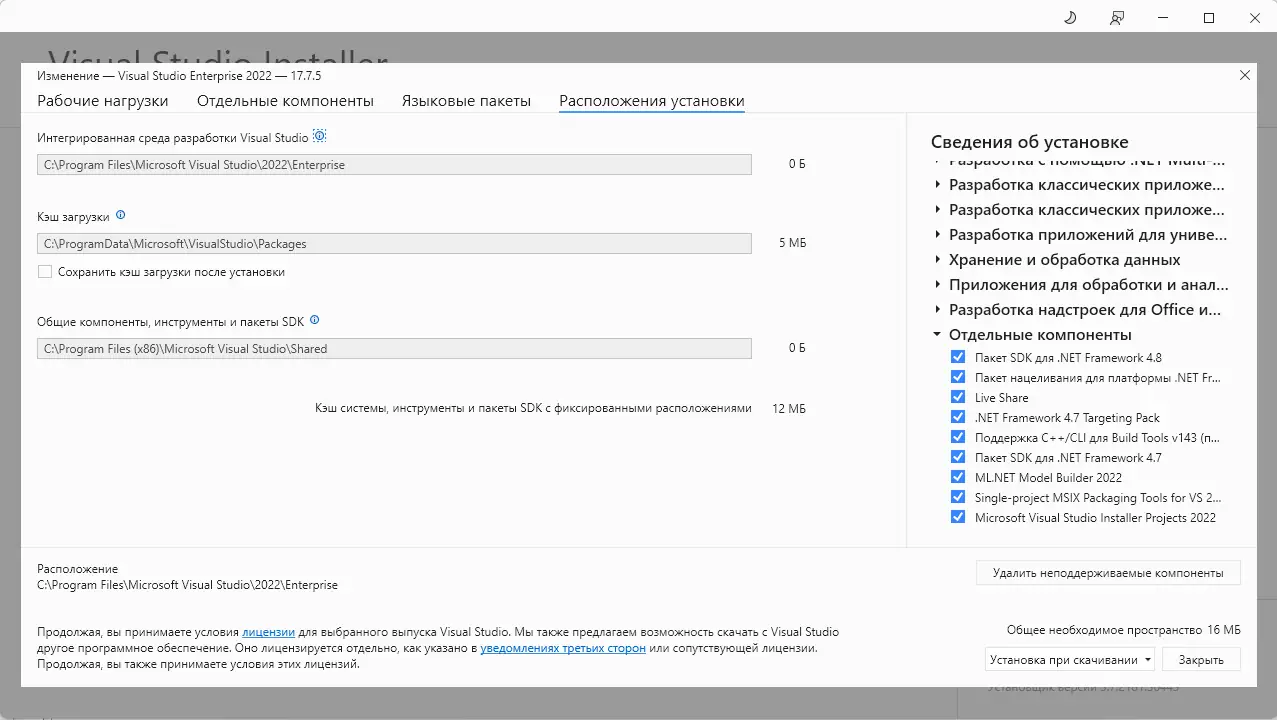Enable Сохранить кэш загрузки после установки

45,272
